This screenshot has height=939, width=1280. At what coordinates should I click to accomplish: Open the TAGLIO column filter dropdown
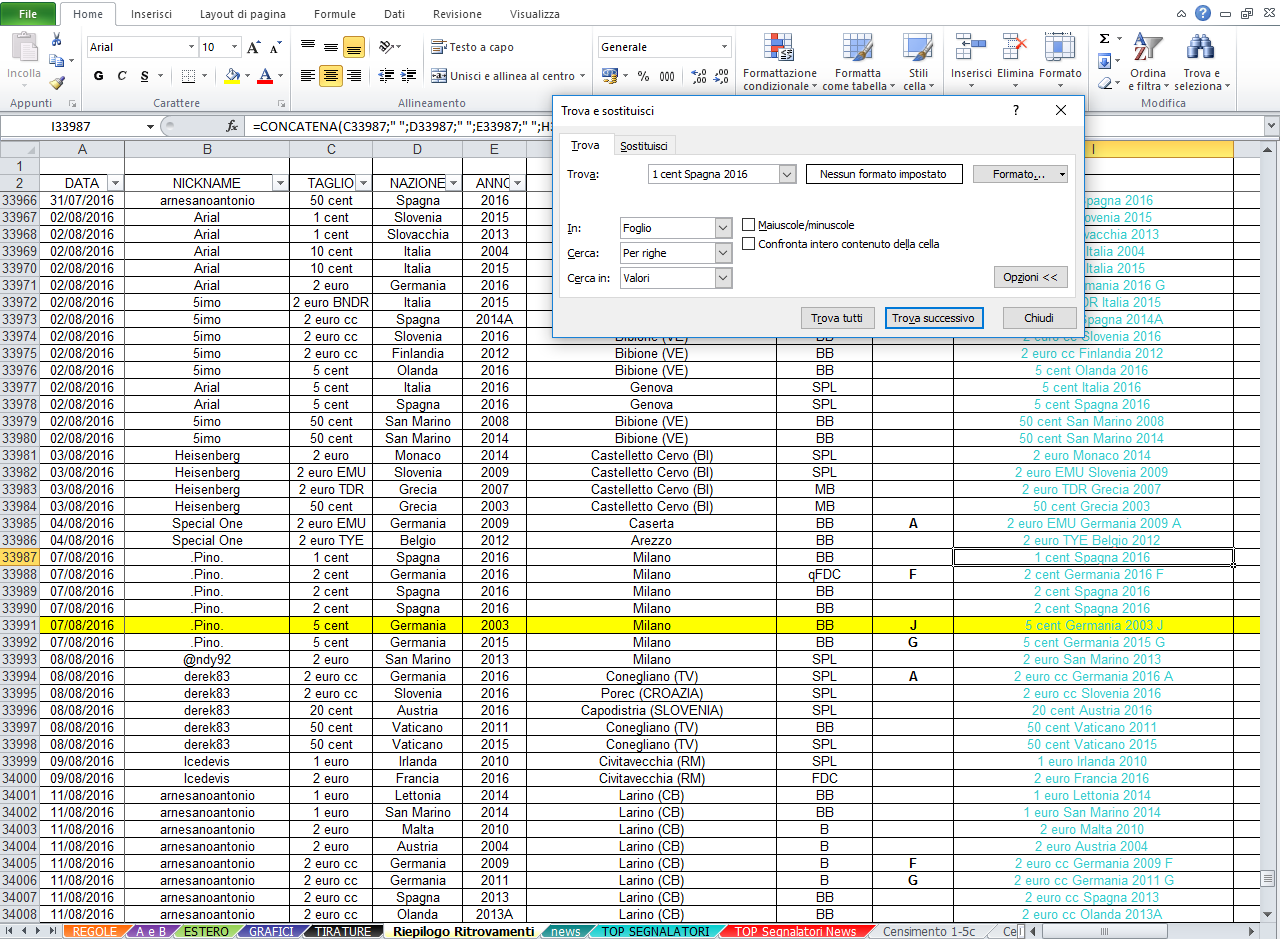tap(364, 183)
